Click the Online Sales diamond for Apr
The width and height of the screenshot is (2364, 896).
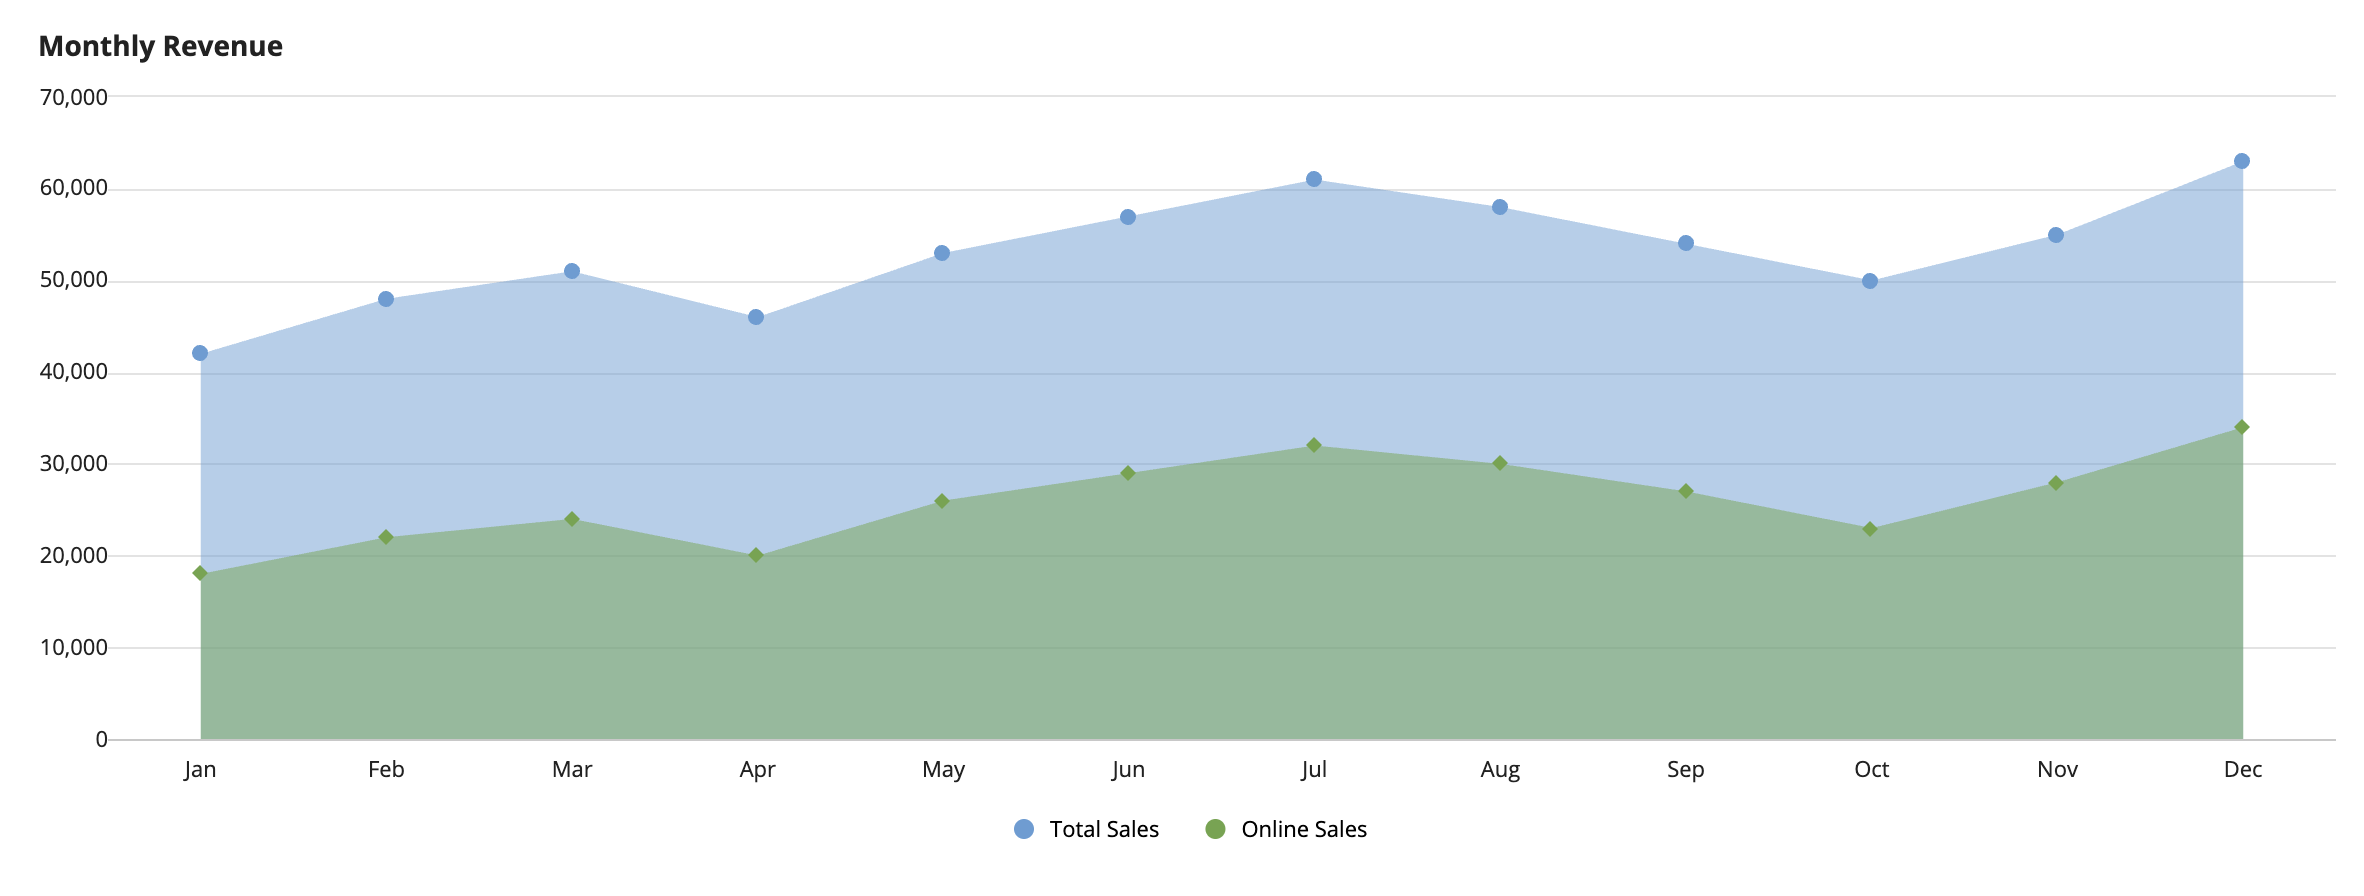(756, 555)
